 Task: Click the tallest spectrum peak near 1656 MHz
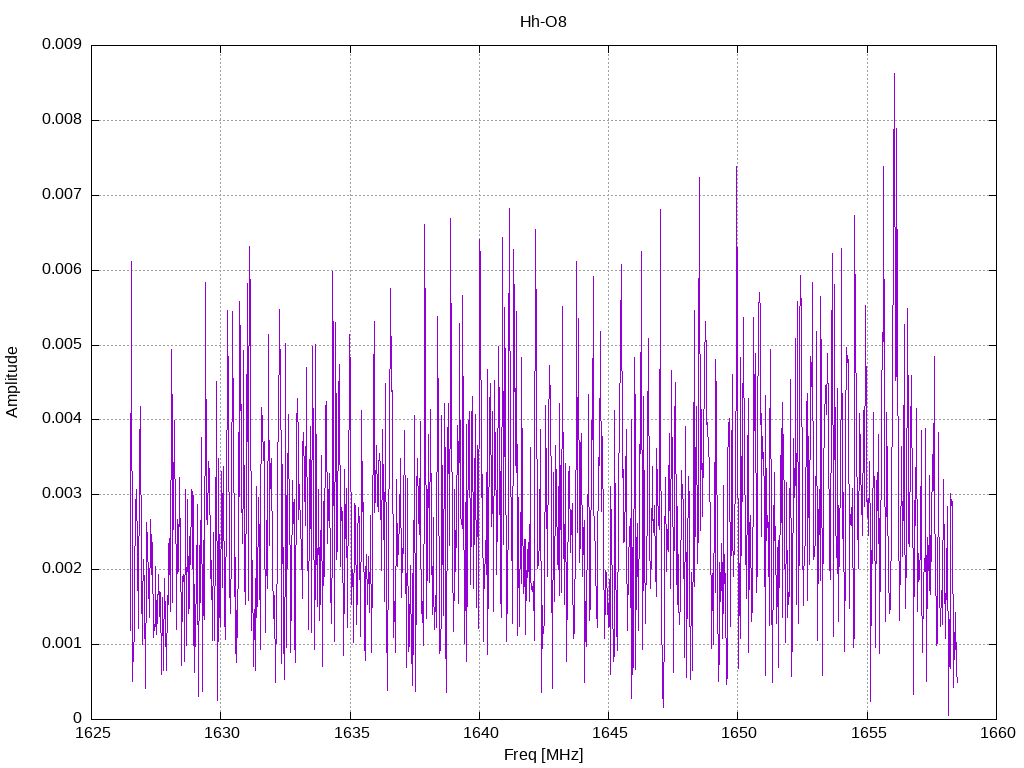point(894,74)
